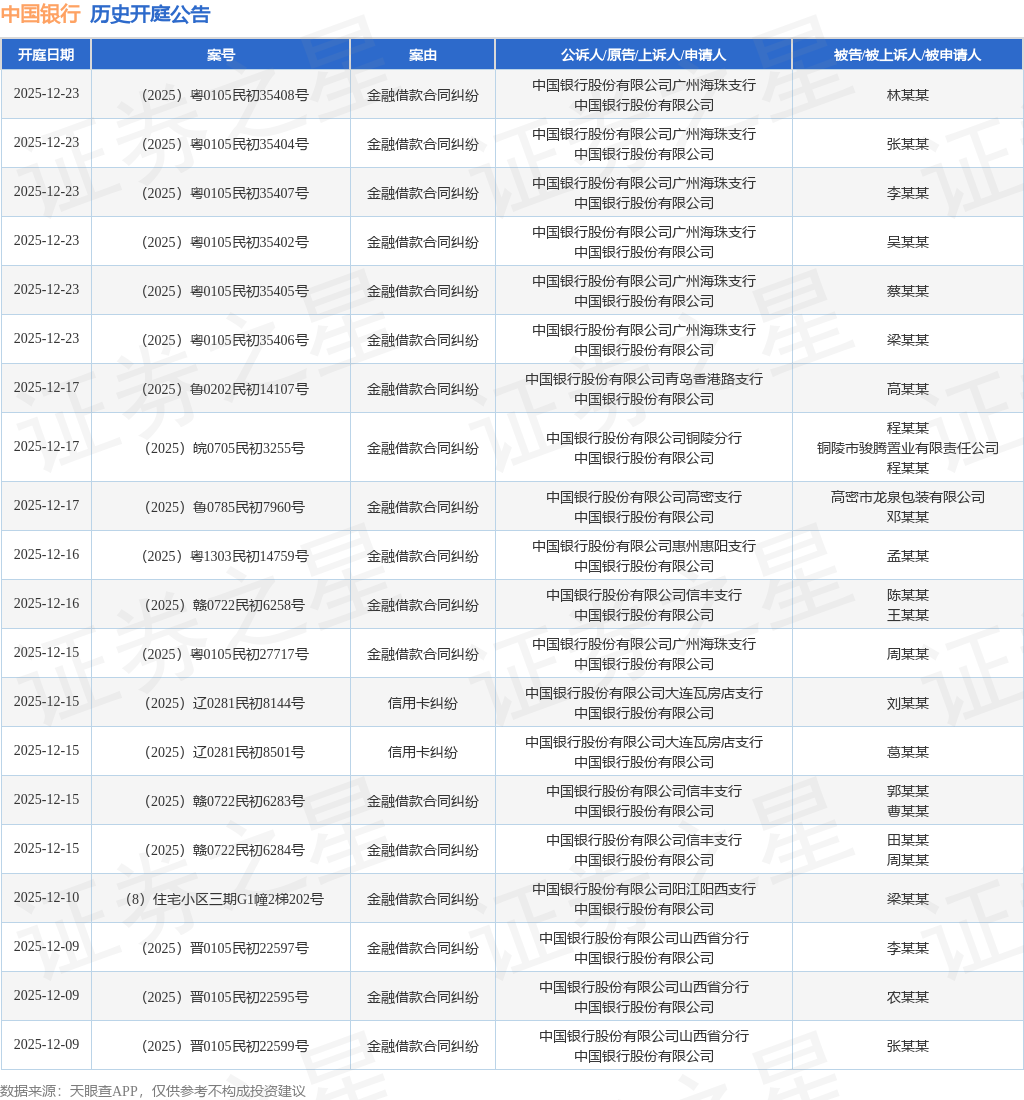Click the 中国银行 title text
Viewport: 1024px width, 1100px height.
41,14
